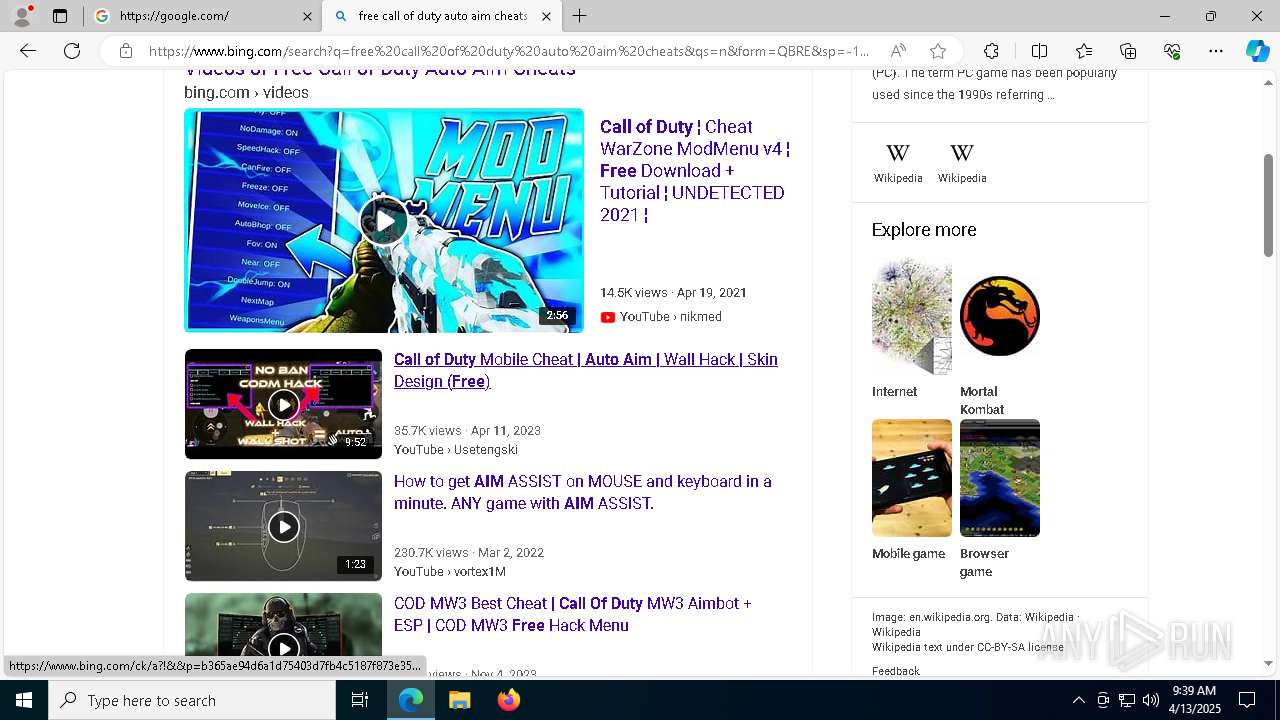Explore the Mobile game thumbnail

[x=912, y=478]
